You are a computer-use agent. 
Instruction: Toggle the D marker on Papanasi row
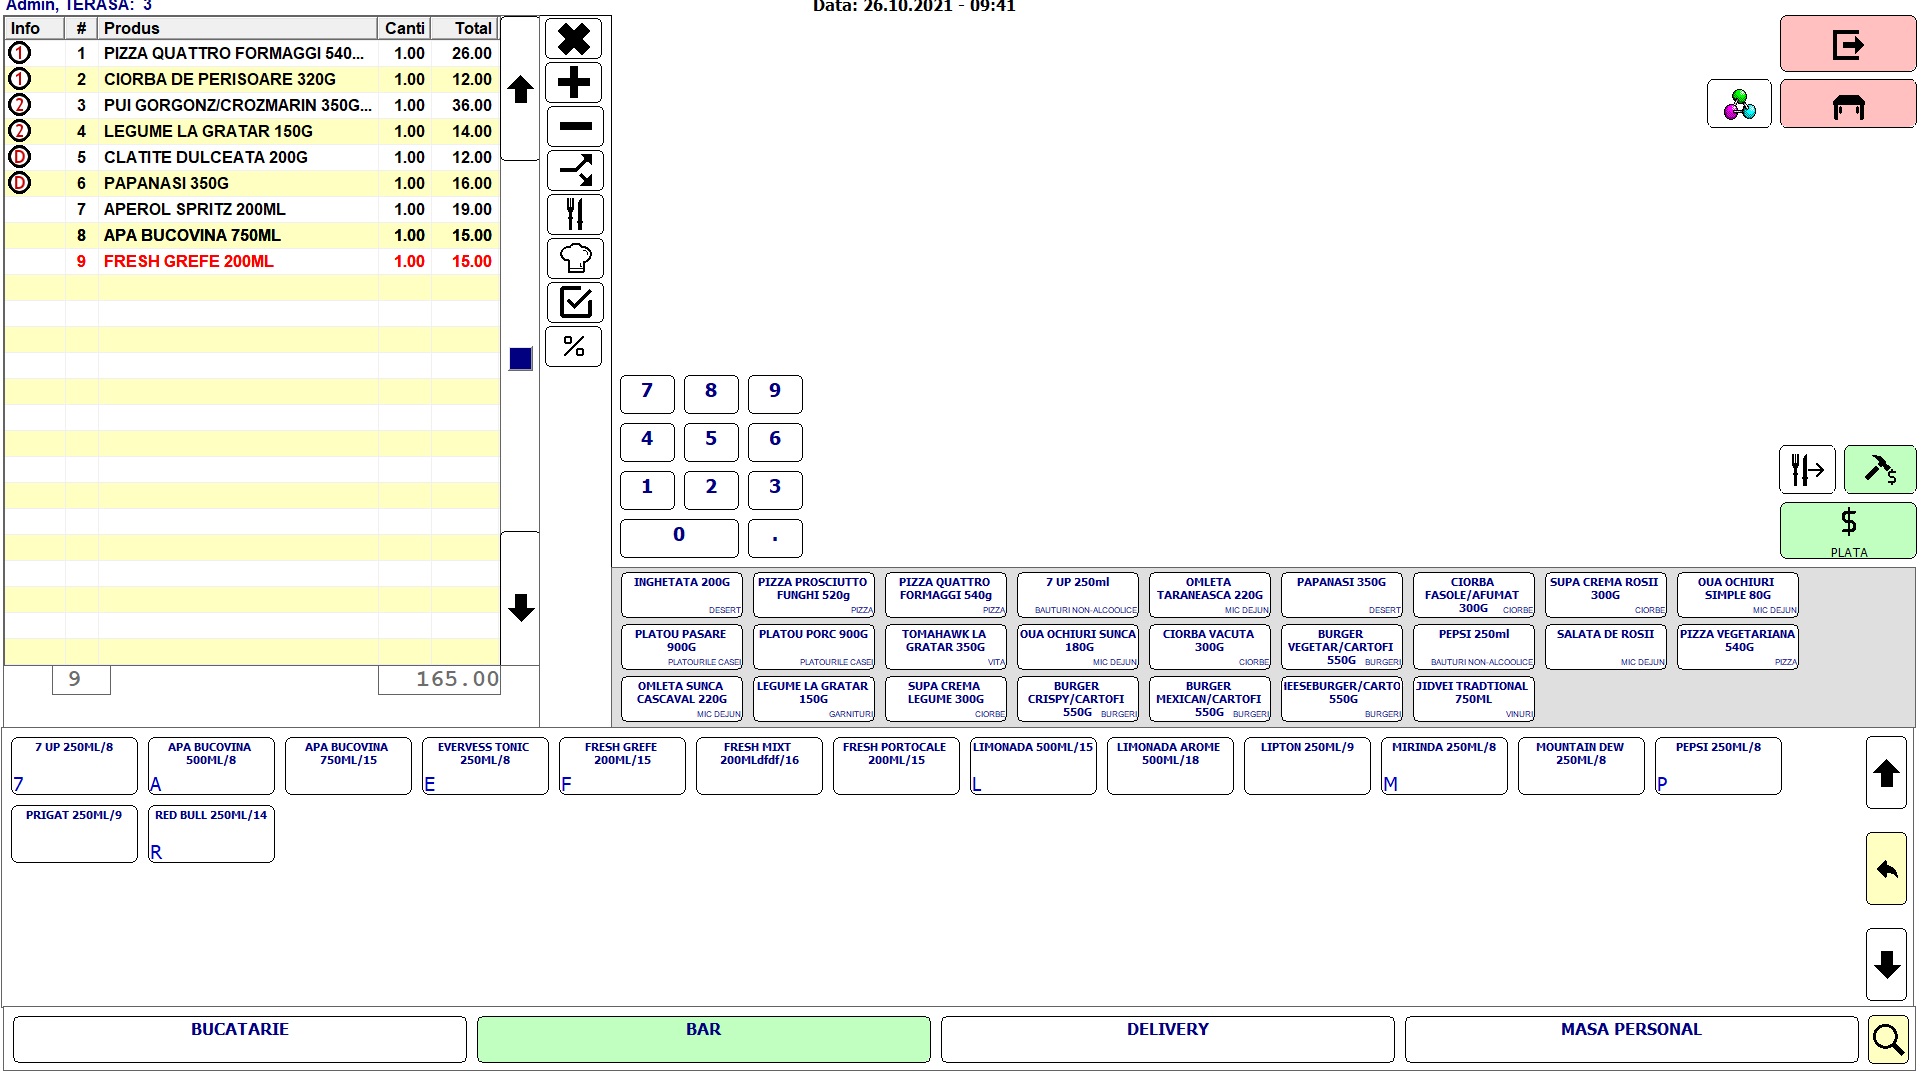coord(19,183)
